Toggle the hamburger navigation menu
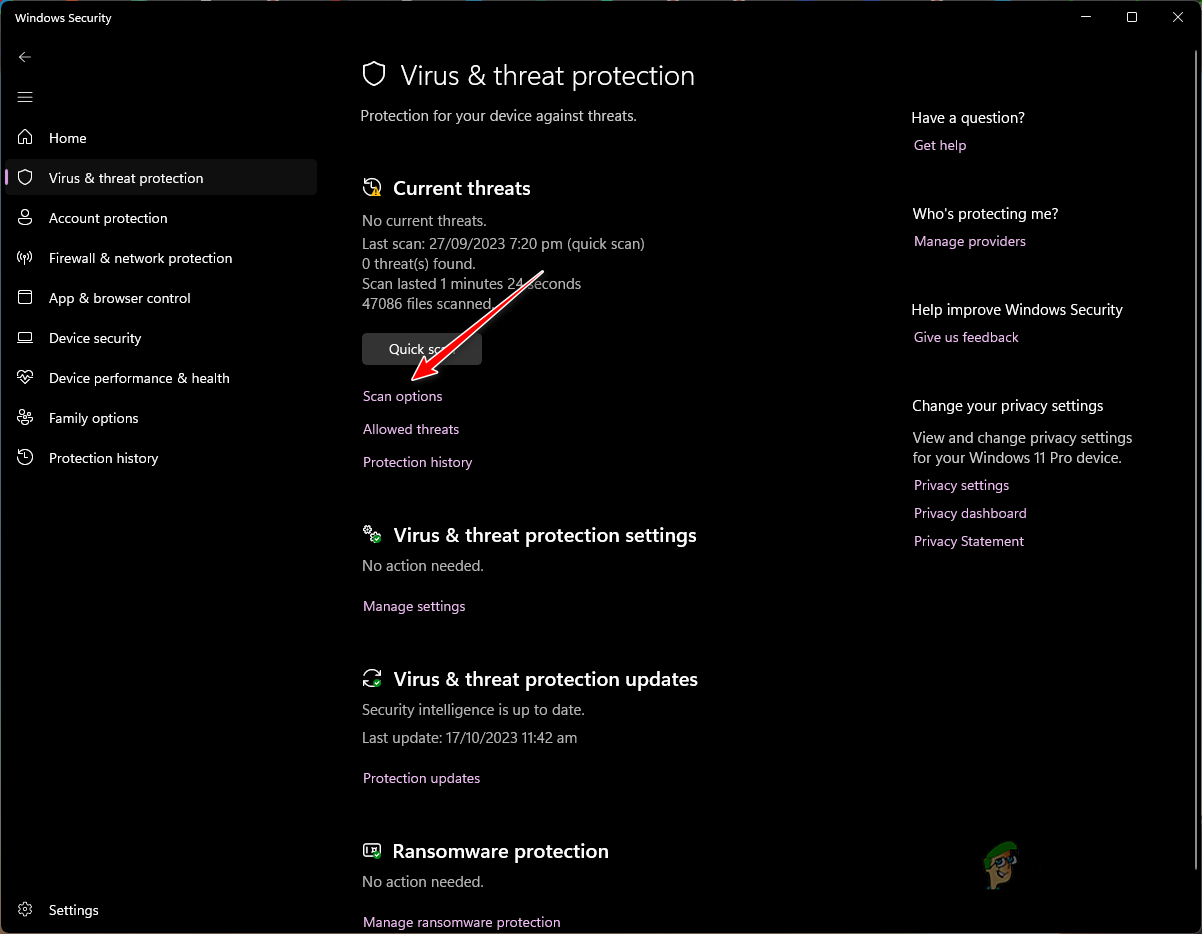The image size is (1202, 934). 25,97
